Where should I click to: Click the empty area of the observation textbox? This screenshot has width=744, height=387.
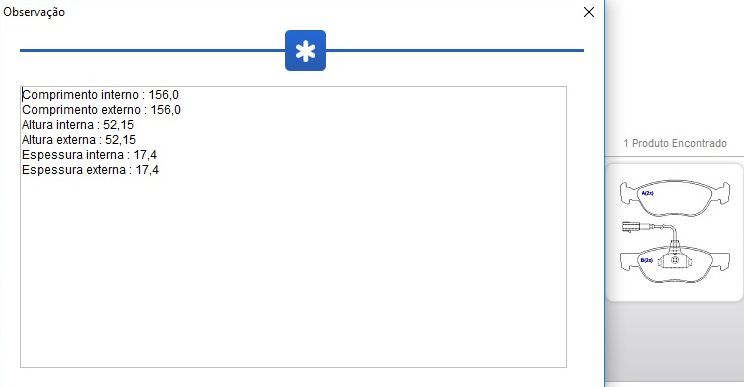point(293,270)
